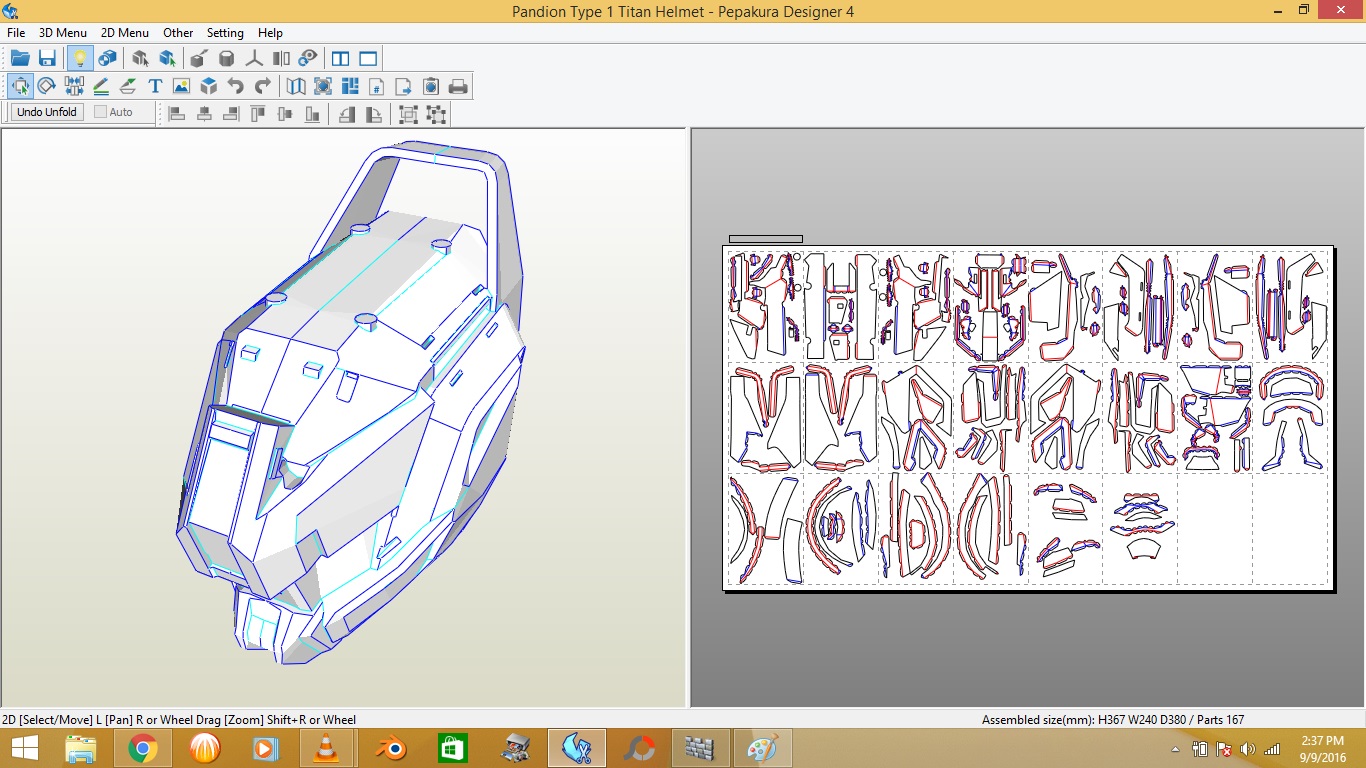1366x768 pixels.
Task: Select the Input Text 'T' tool
Action: (155, 86)
